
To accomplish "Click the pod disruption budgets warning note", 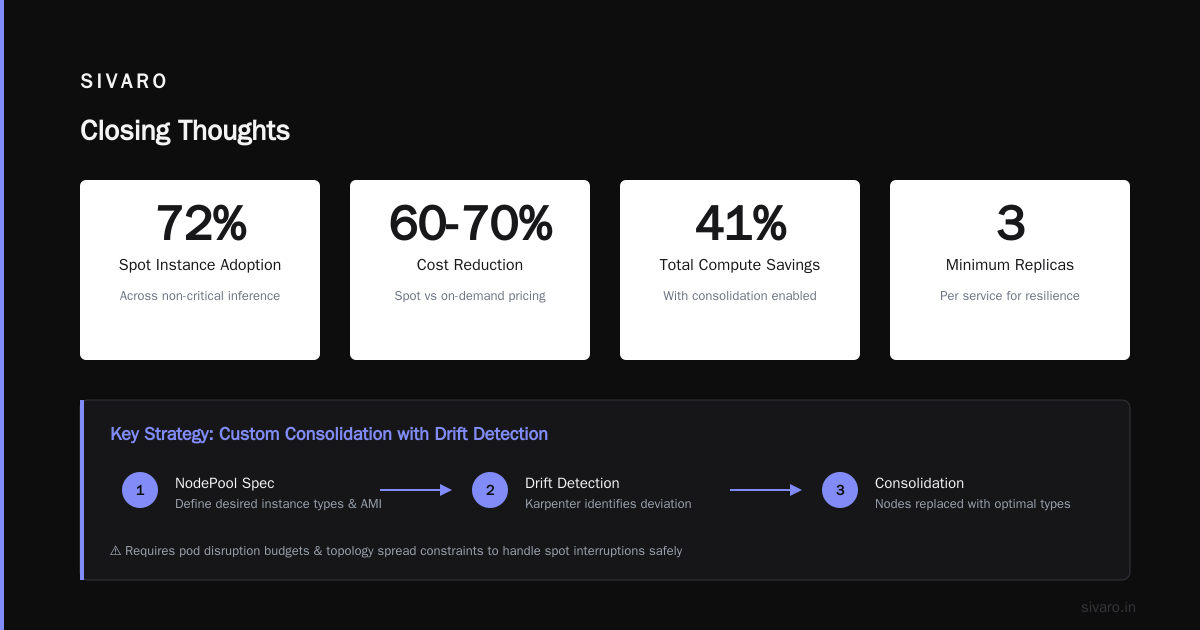I will click(x=397, y=551).
